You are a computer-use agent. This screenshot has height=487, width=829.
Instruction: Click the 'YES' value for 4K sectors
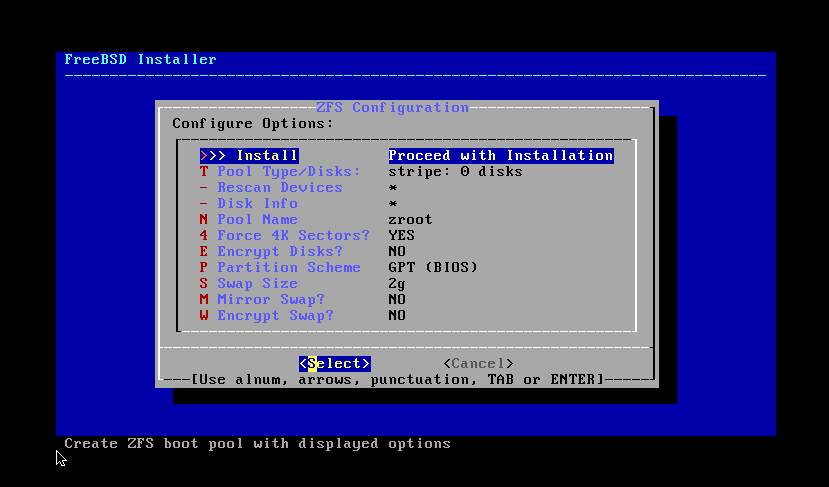point(401,235)
